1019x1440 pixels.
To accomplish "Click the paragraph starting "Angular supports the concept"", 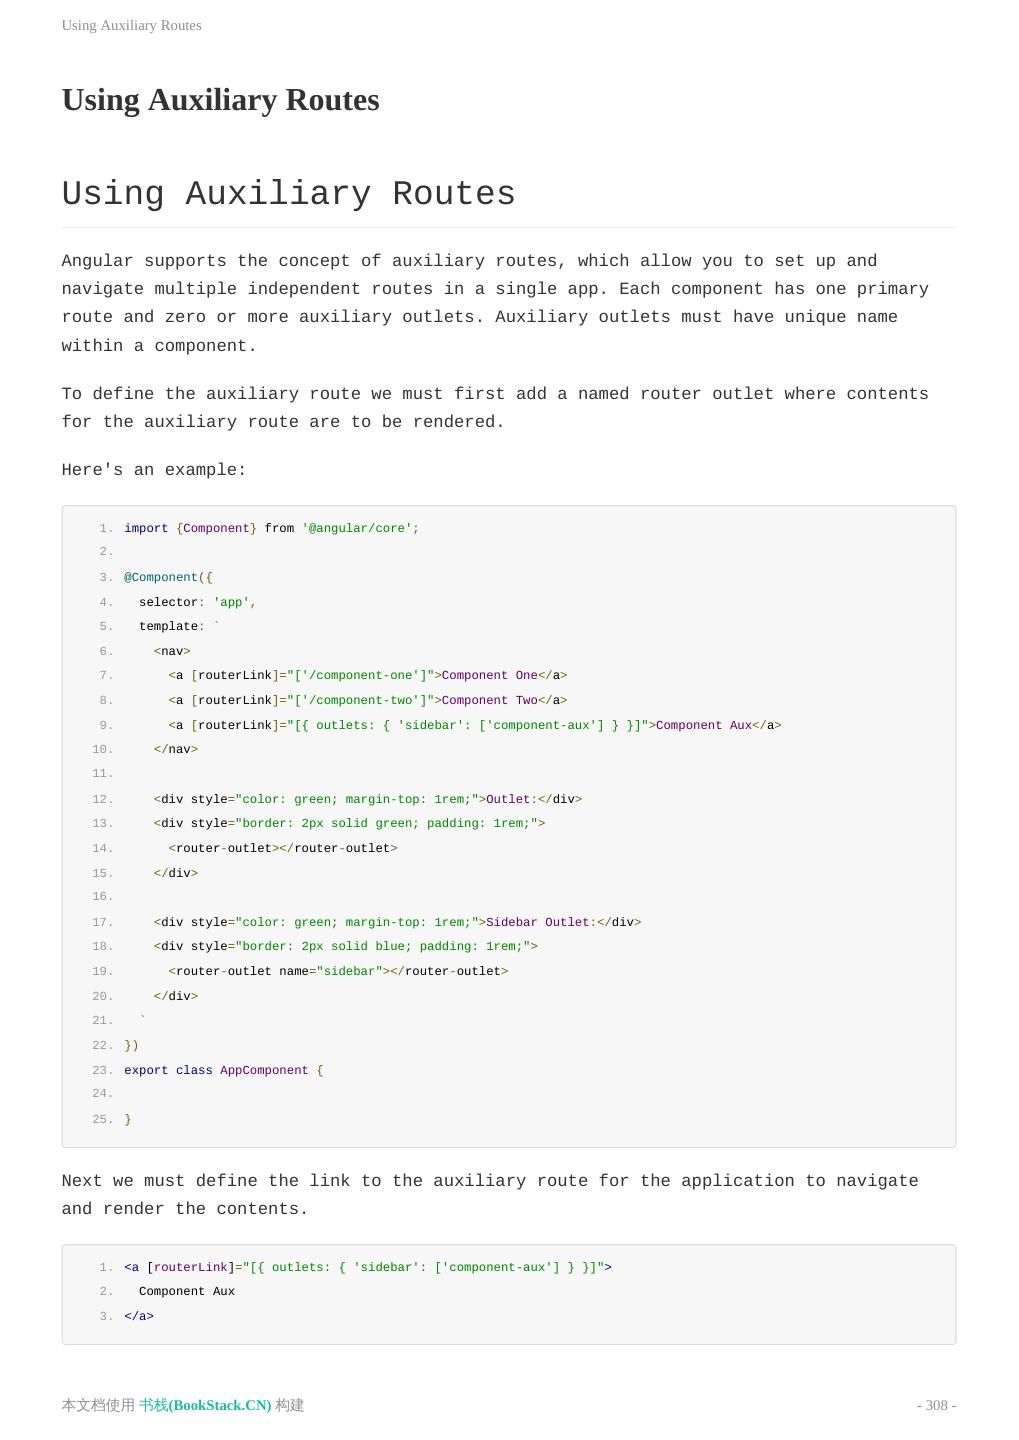I will tap(495, 303).
